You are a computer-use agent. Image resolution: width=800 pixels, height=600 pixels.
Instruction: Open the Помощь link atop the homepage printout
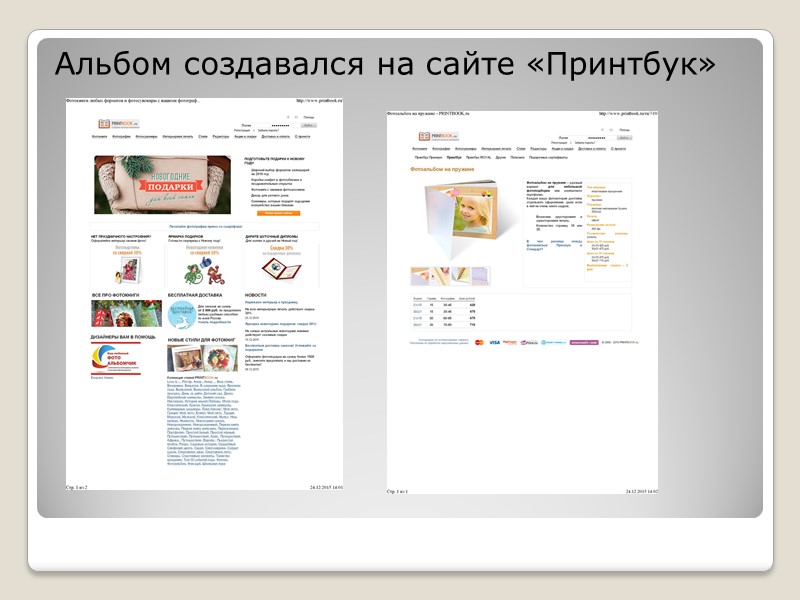click(x=309, y=117)
